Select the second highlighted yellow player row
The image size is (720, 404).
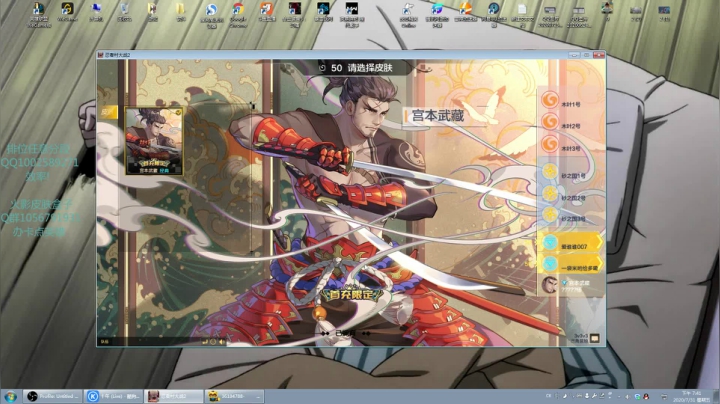tap(570, 264)
